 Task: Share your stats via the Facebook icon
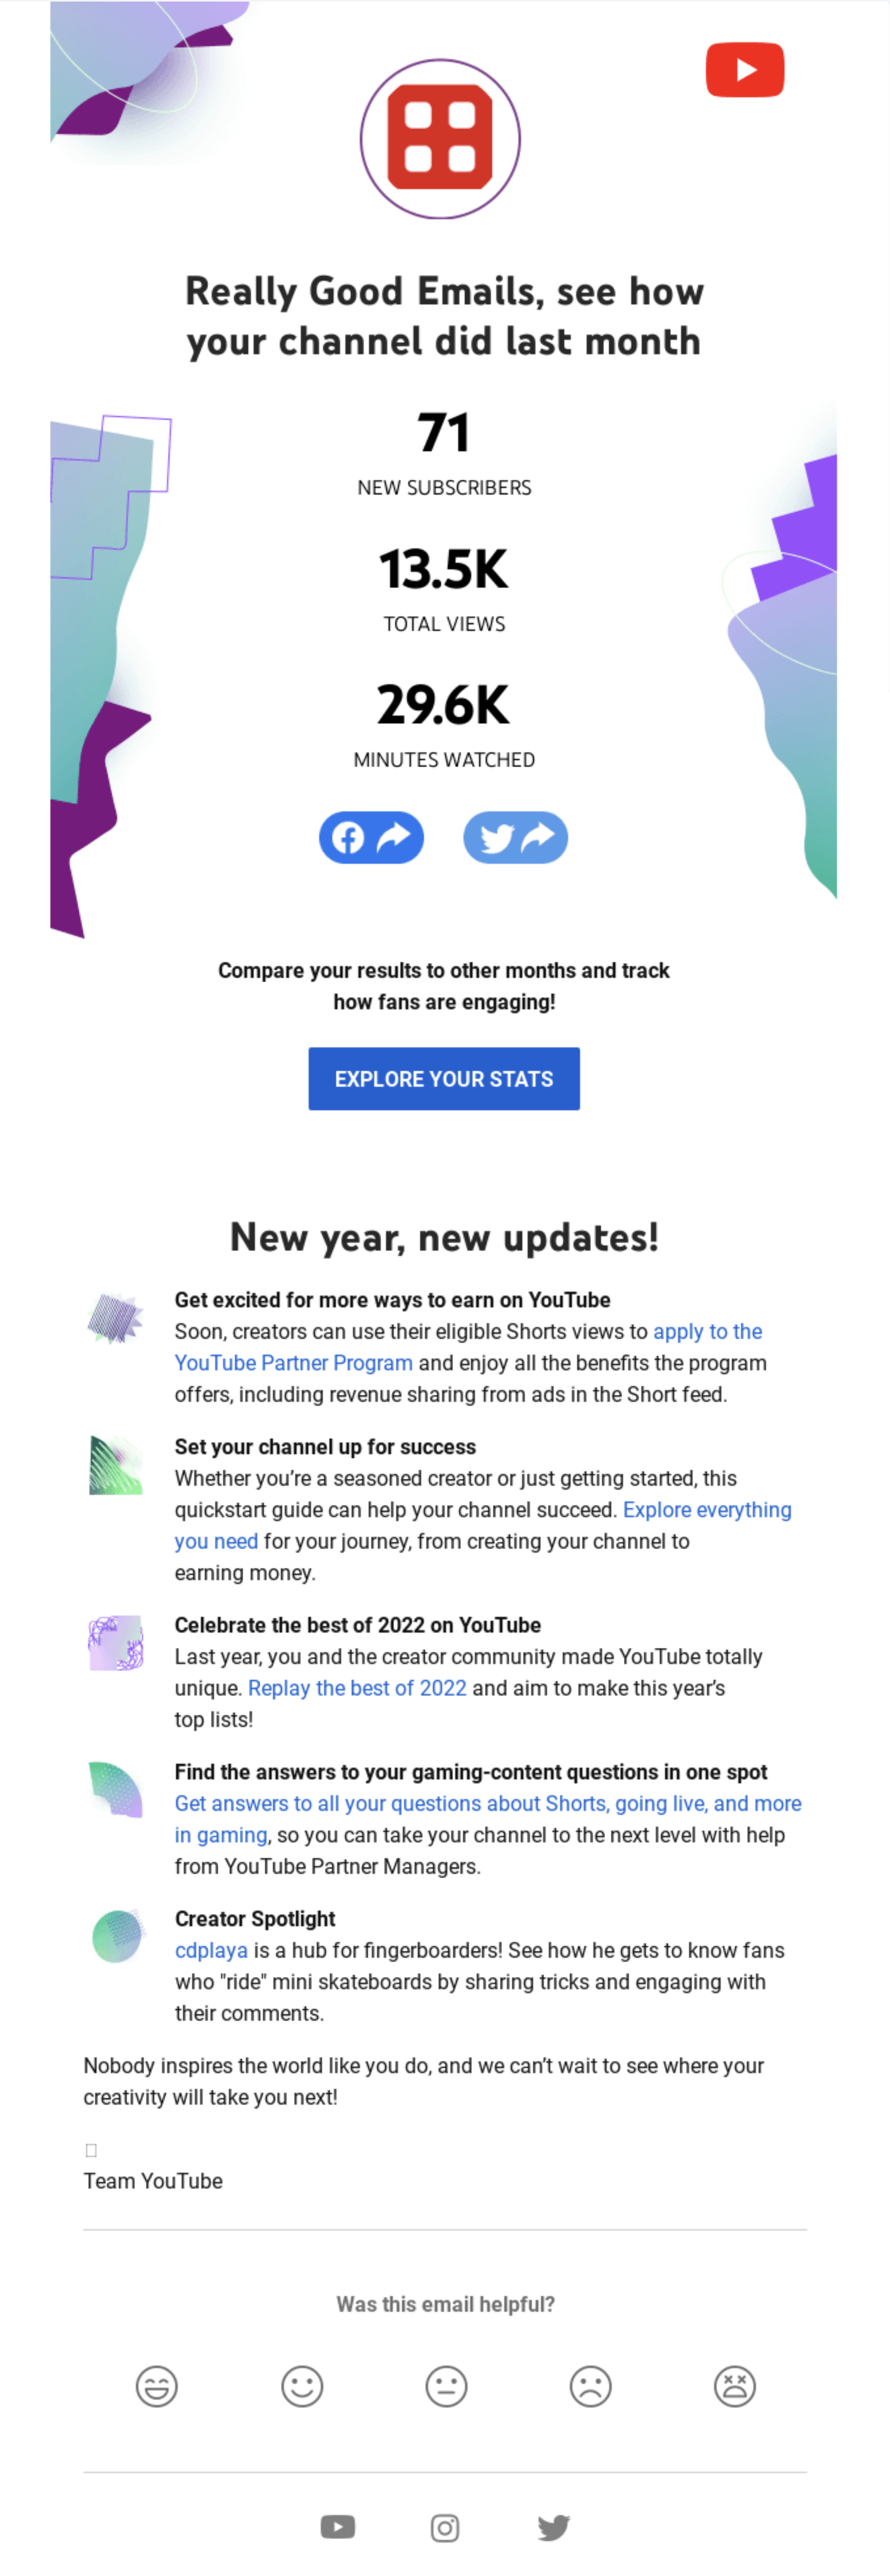(x=371, y=837)
